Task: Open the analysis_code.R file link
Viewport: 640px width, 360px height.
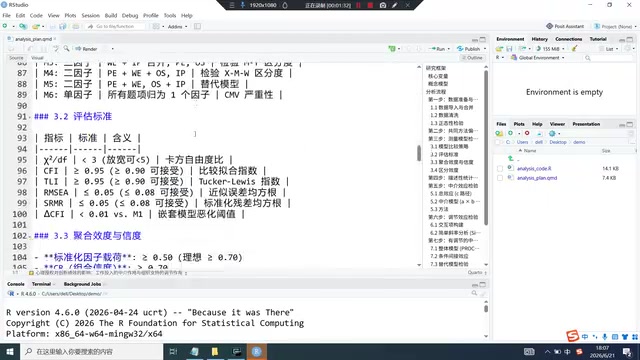Action: [x=534, y=169]
